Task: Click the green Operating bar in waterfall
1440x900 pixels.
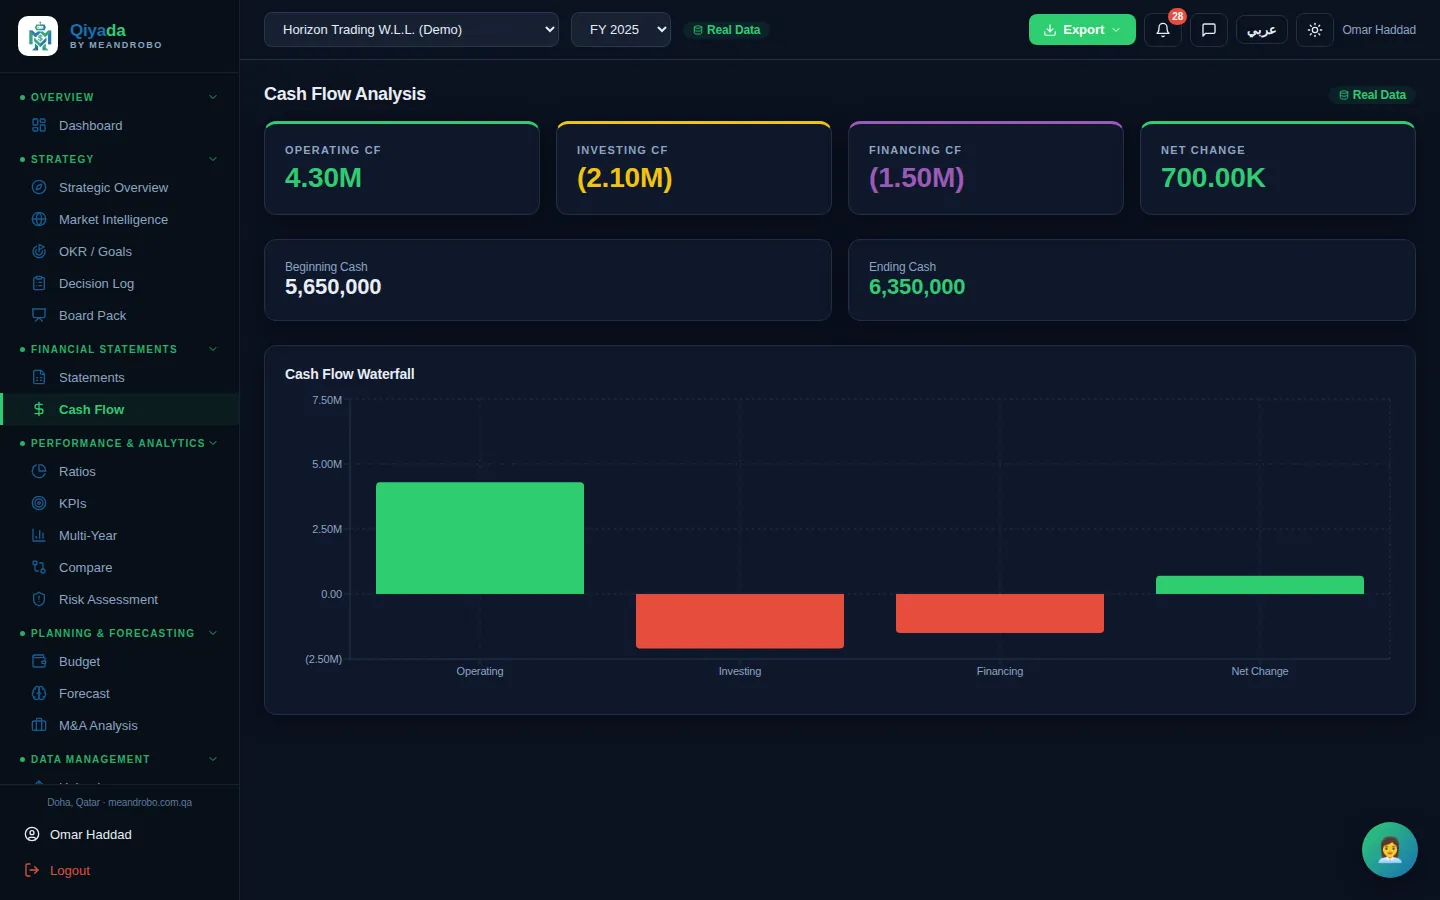Action: [480, 538]
